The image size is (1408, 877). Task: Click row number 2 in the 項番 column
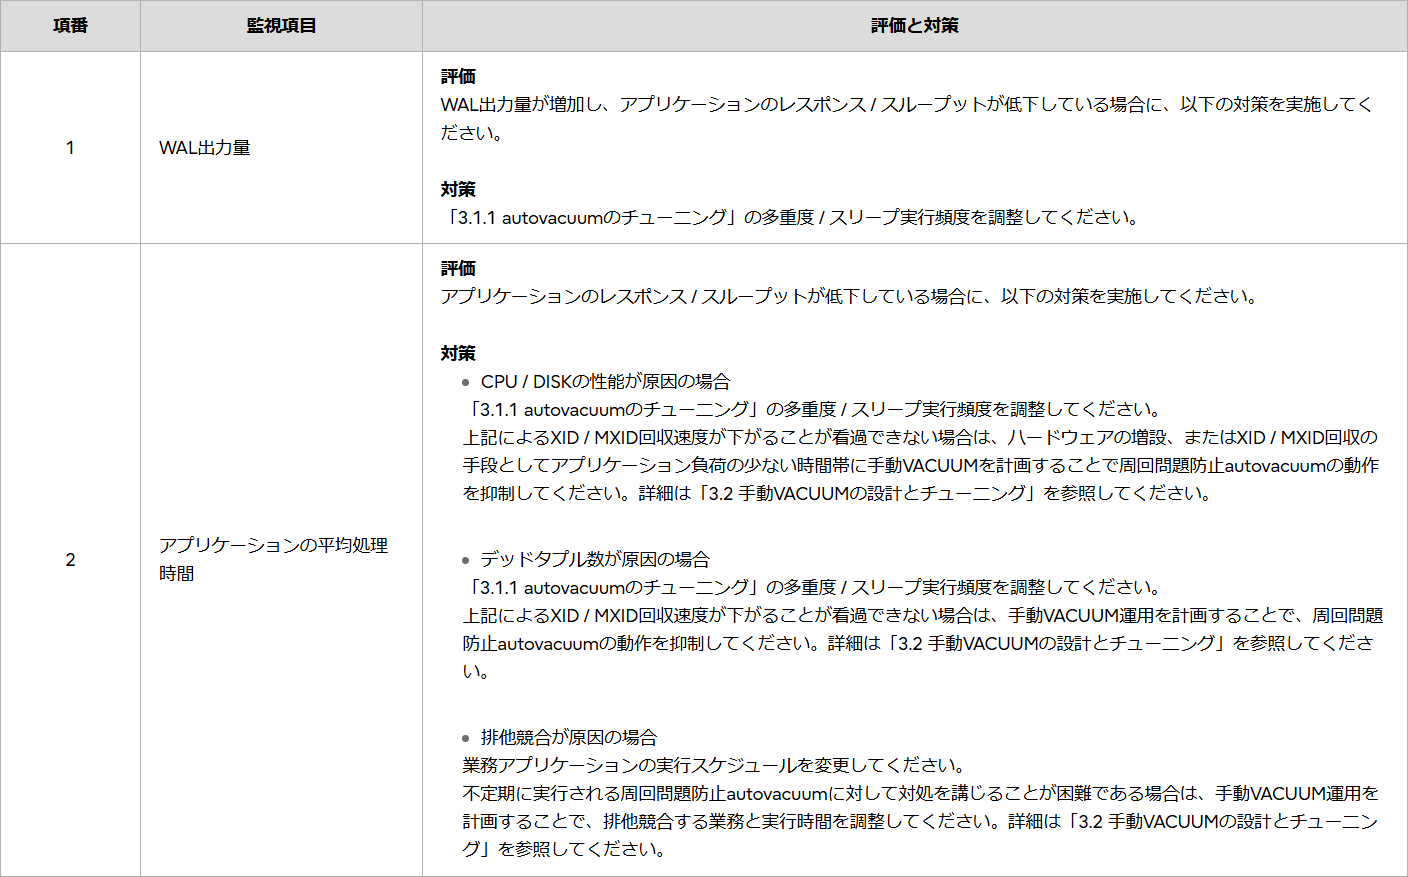[x=69, y=560]
